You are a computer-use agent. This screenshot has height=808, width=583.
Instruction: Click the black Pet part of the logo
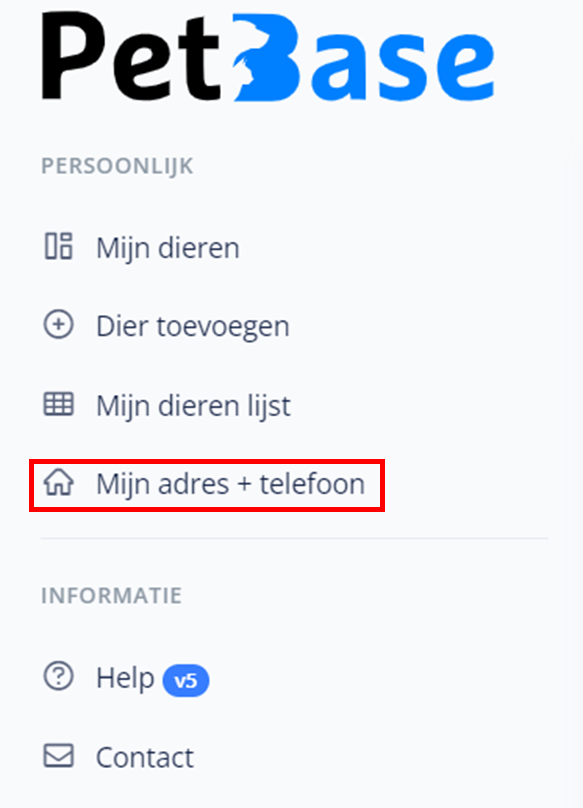click(131, 56)
